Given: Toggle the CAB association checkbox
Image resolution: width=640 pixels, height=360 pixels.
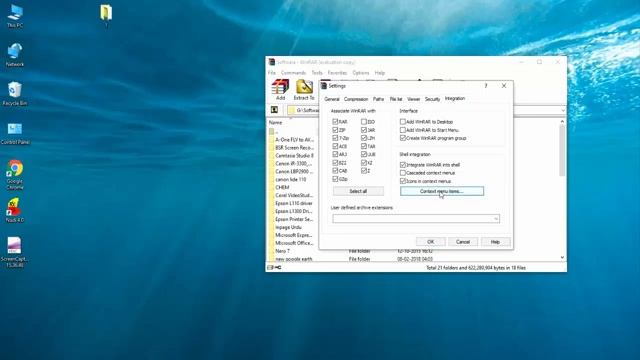Looking at the screenshot, I should tap(335, 171).
